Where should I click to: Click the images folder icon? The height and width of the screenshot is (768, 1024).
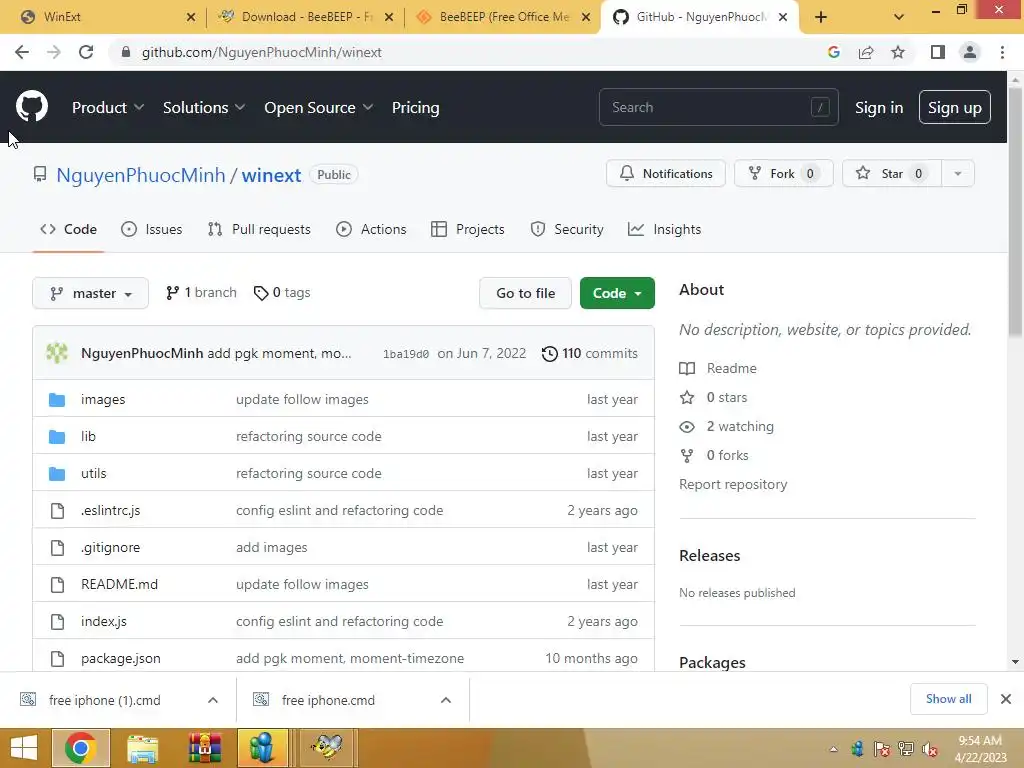57,400
